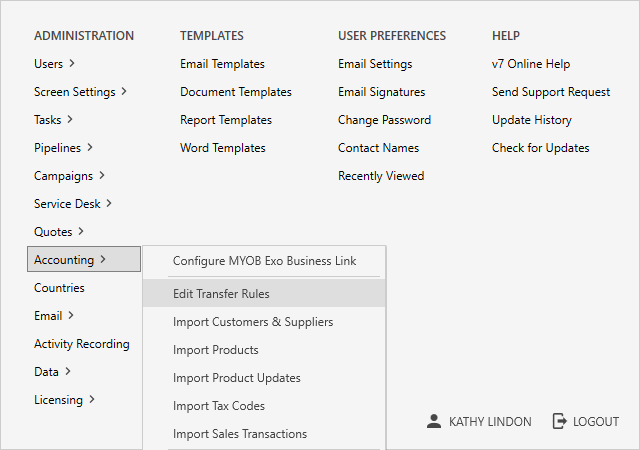Open the Countries administration page
Screen dimensions: 640x450
point(59,288)
